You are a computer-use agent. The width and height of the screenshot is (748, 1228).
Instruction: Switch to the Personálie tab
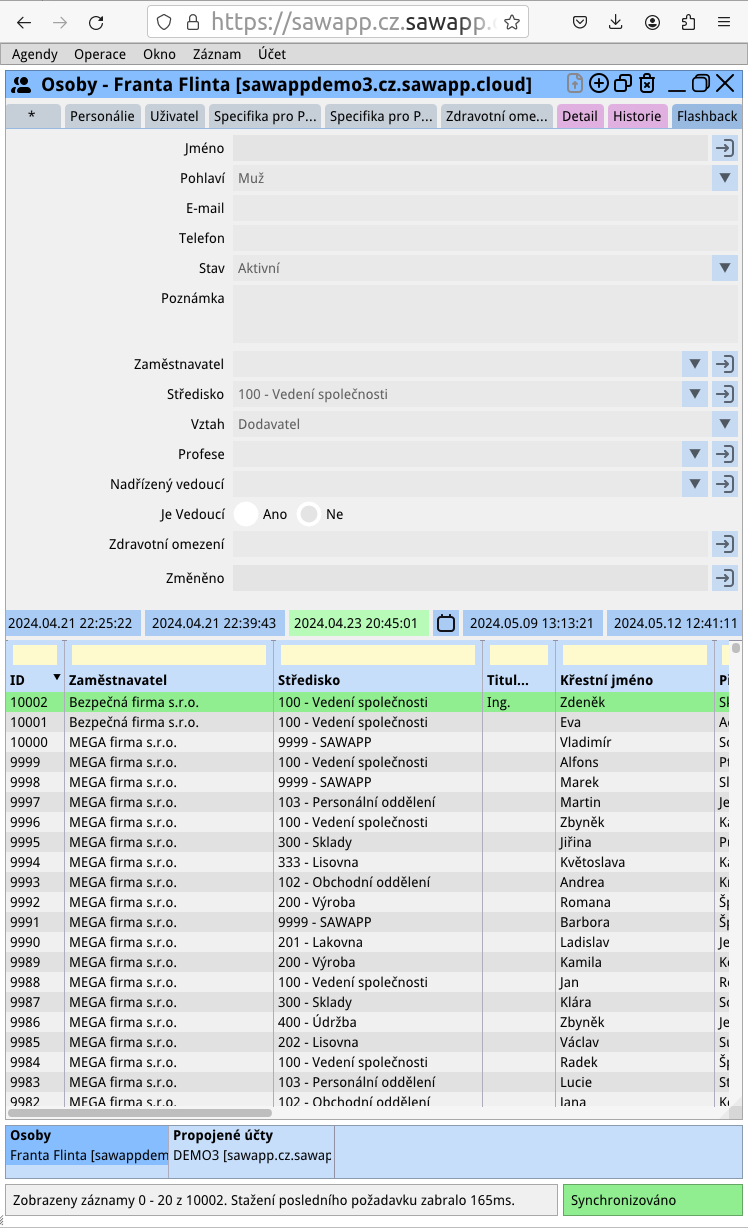pos(102,116)
